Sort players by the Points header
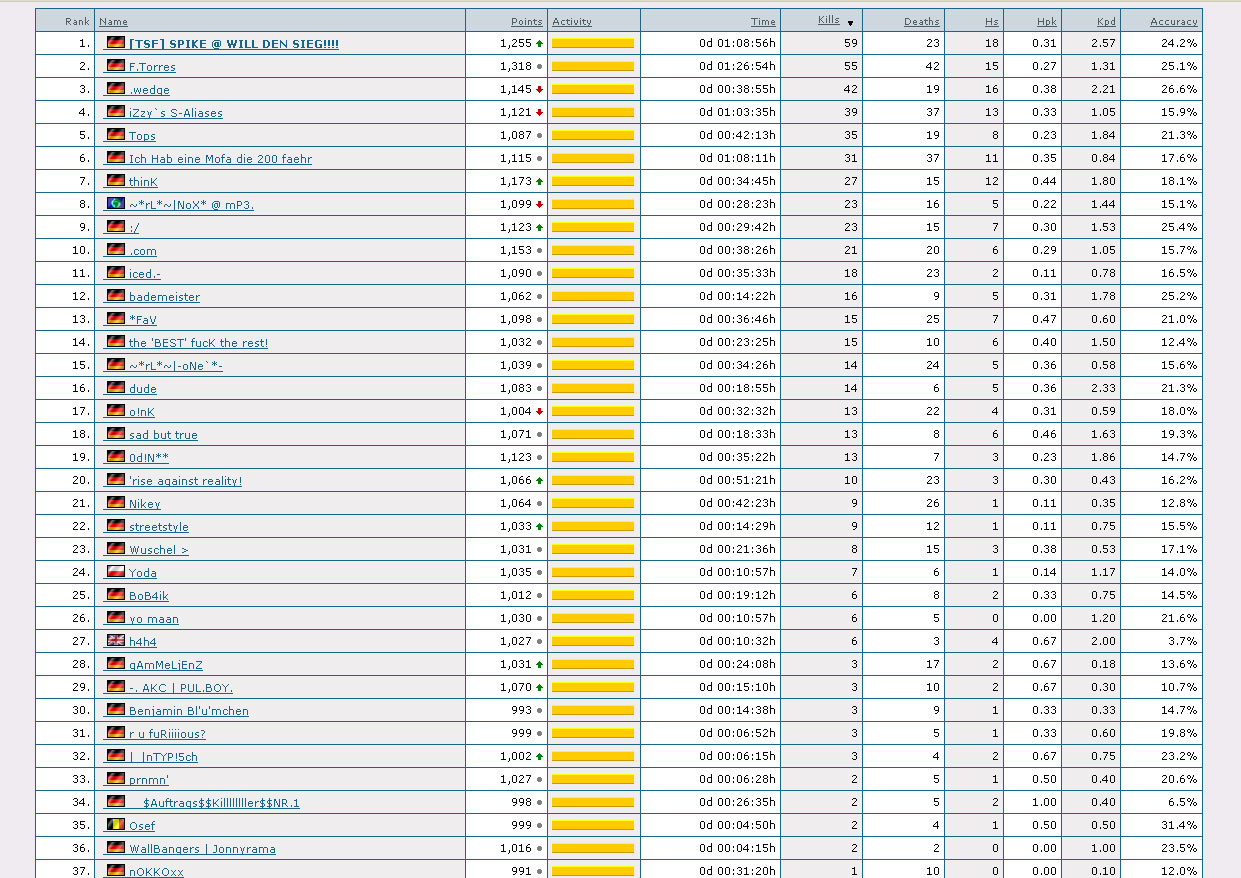Screen dimensions: 1241x878 pos(526,21)
